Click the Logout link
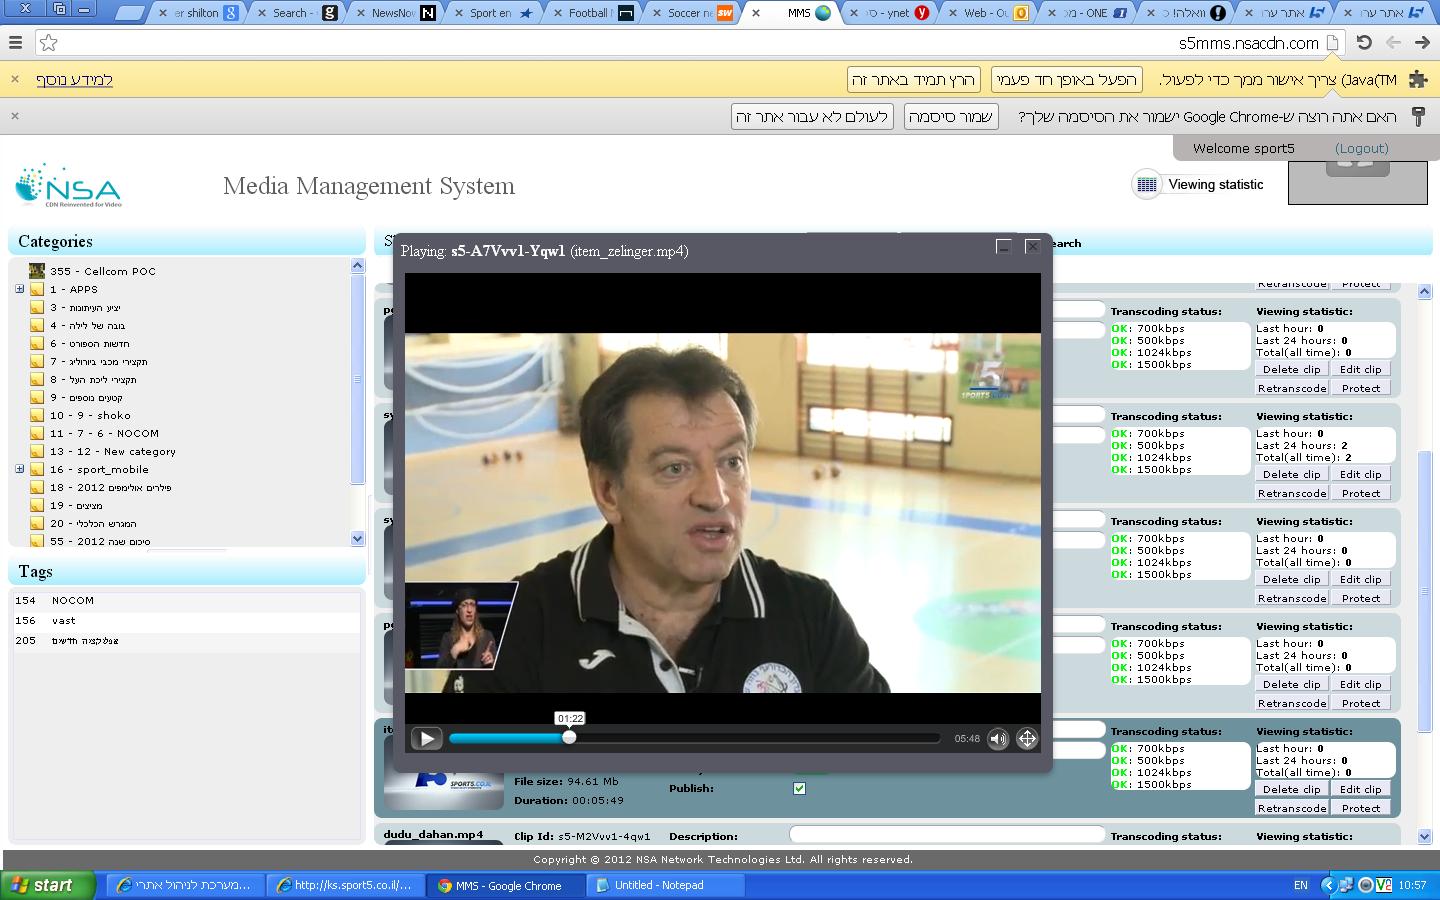 (x=1361, y=148)
